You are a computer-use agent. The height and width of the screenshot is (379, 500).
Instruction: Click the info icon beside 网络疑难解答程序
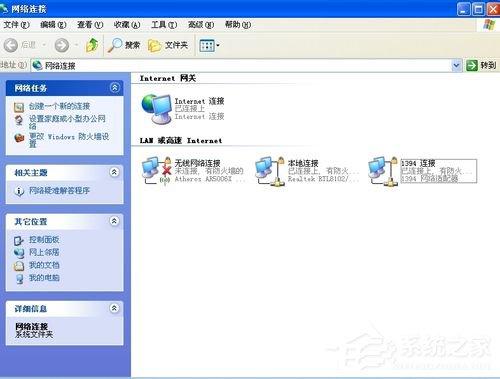click(x=19, y=191)
